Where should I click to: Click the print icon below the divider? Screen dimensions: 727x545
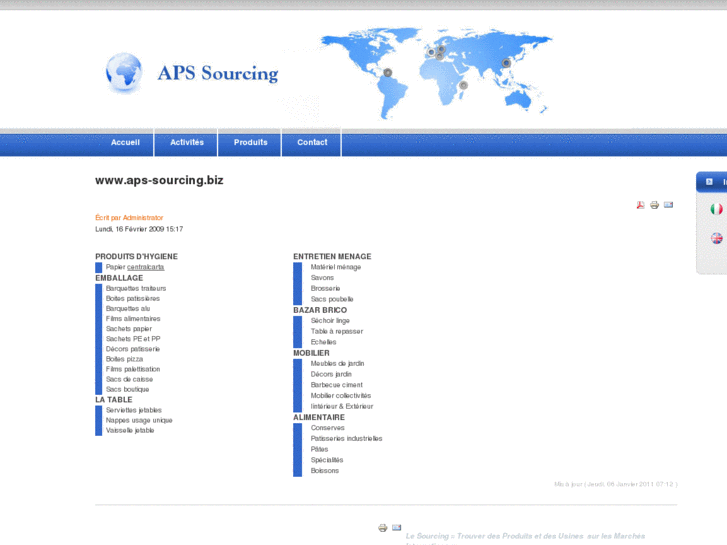pos(383,528)
